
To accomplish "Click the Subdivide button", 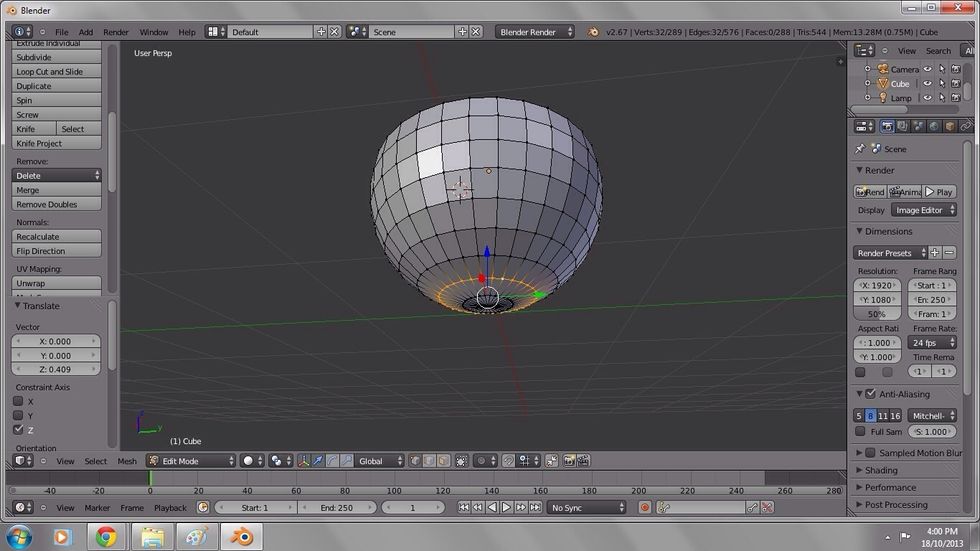I will (x=56, y=57).
